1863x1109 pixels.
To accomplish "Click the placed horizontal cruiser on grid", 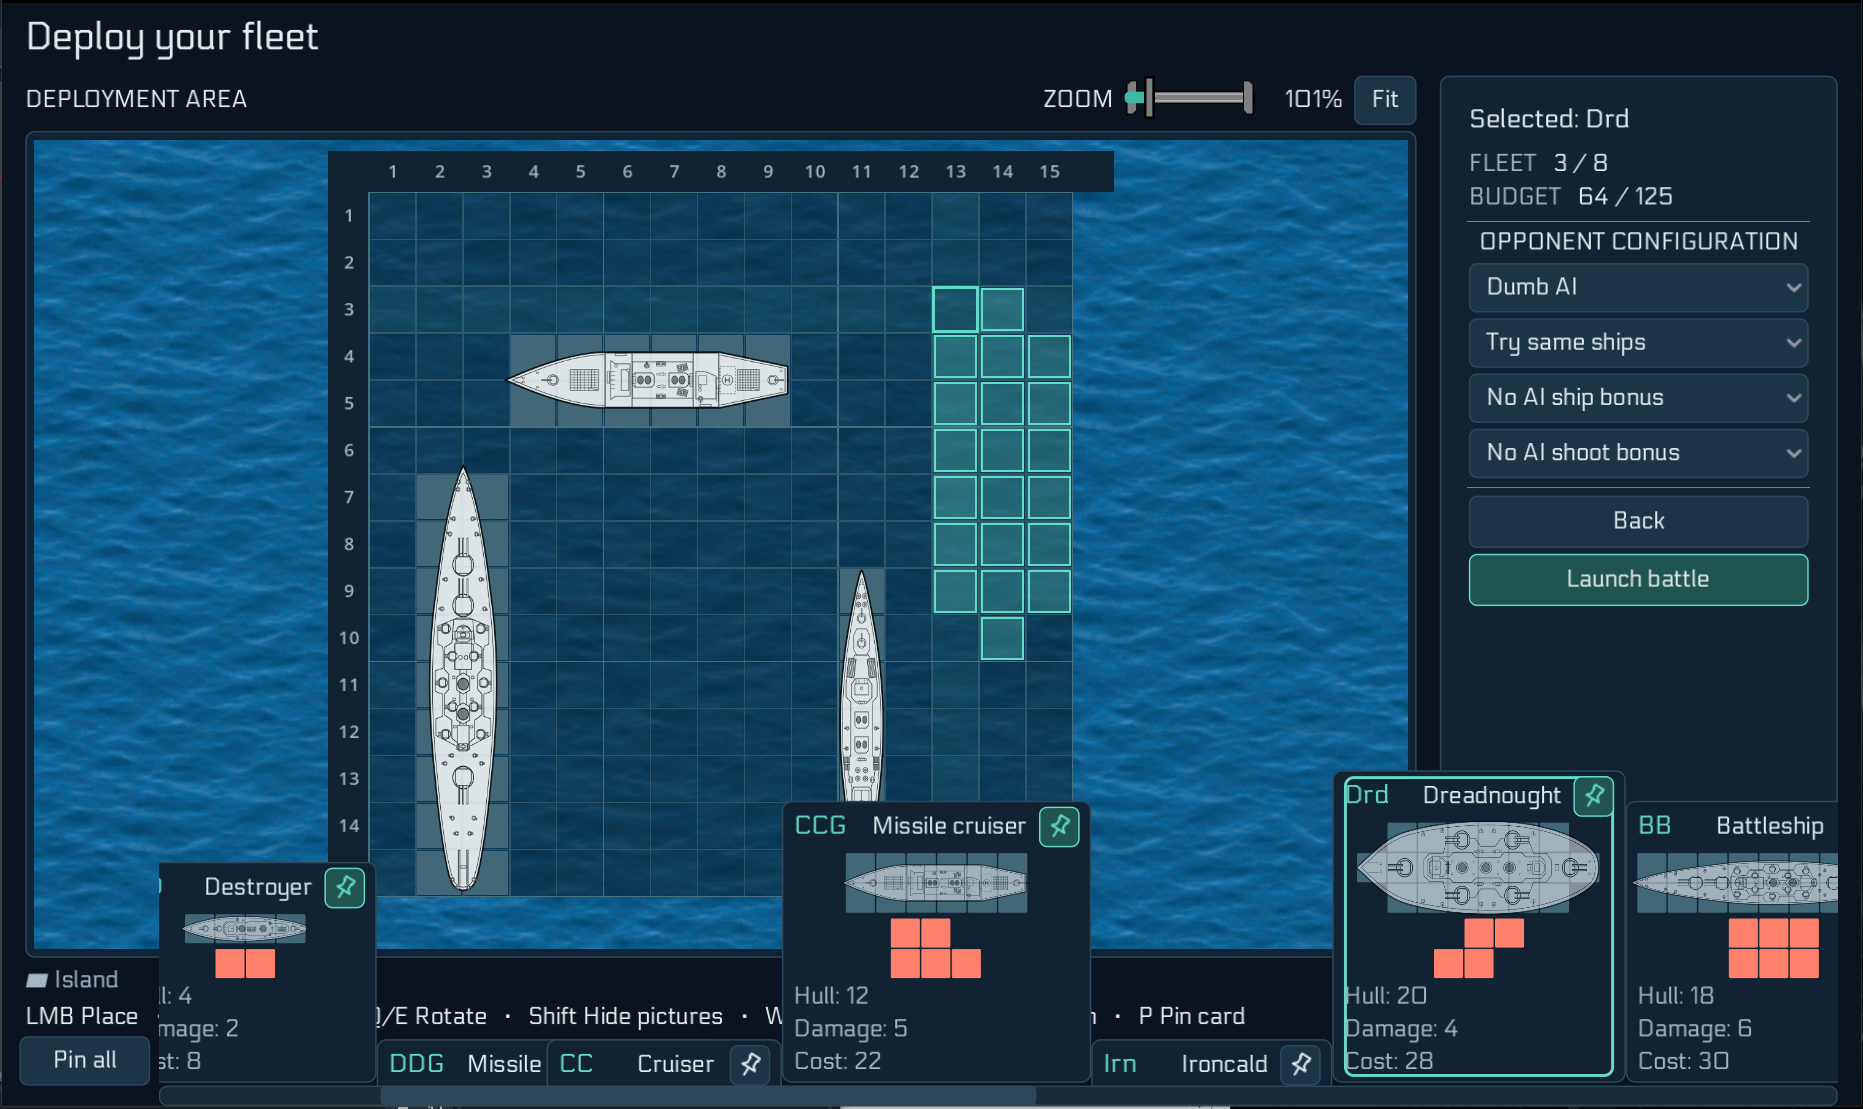I will click(648, 380).
